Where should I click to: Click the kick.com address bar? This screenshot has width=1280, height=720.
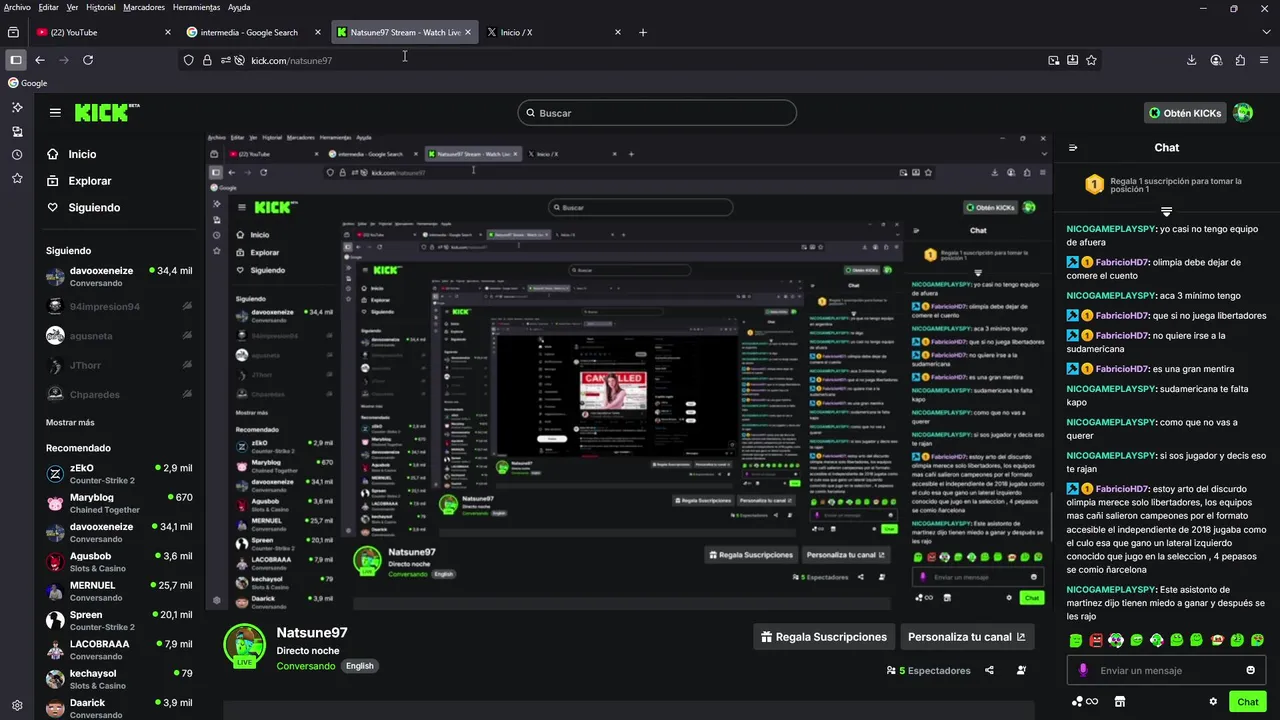(x=640, y=60)
